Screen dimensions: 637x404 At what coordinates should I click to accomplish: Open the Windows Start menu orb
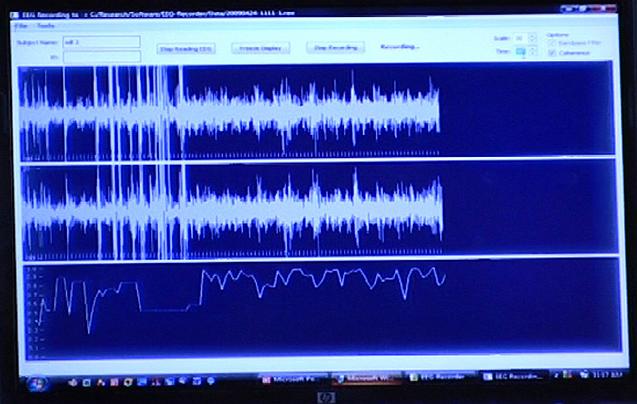pos(37,383)
